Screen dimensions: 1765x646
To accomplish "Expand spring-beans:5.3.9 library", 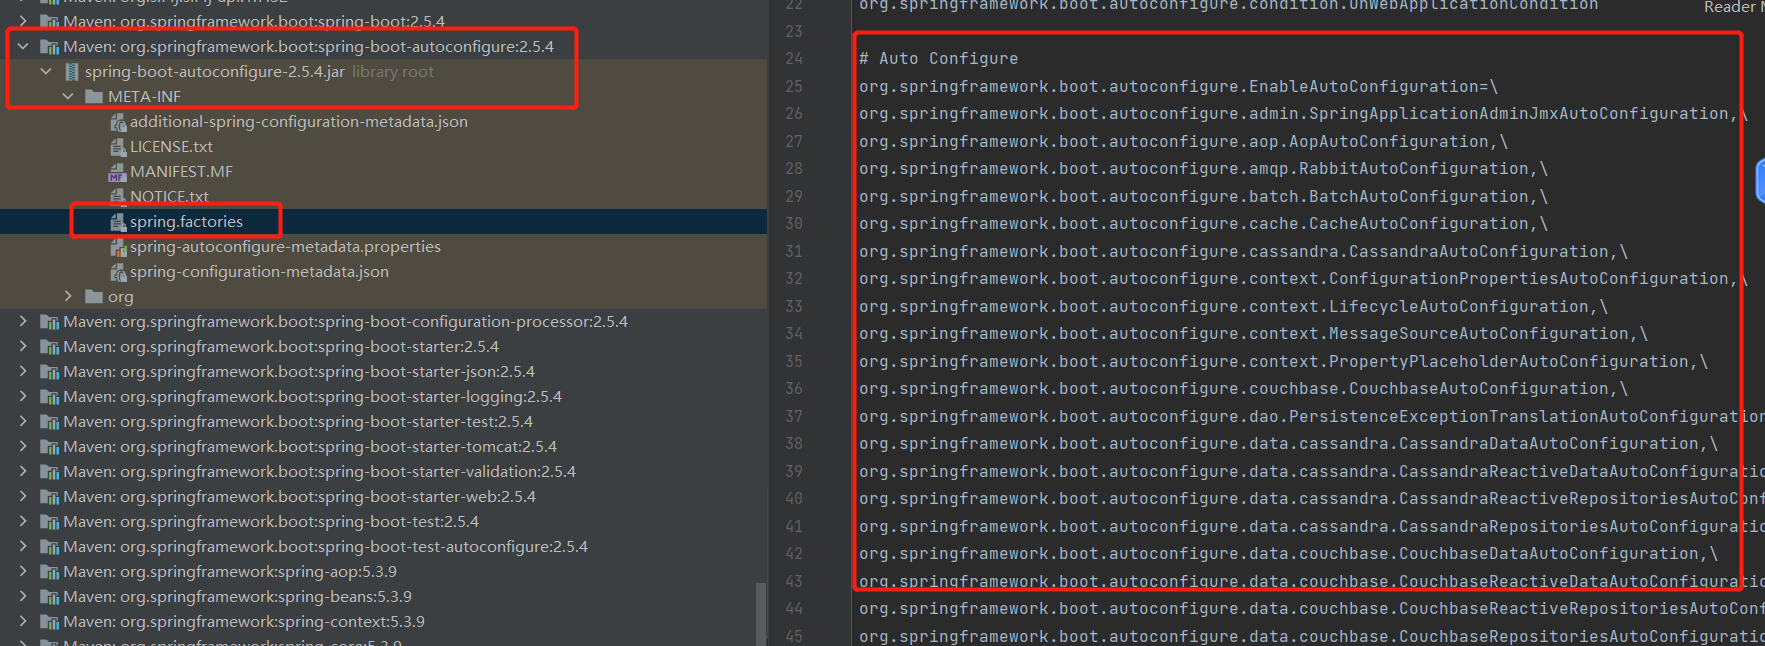I will click(x=23, y=596).
